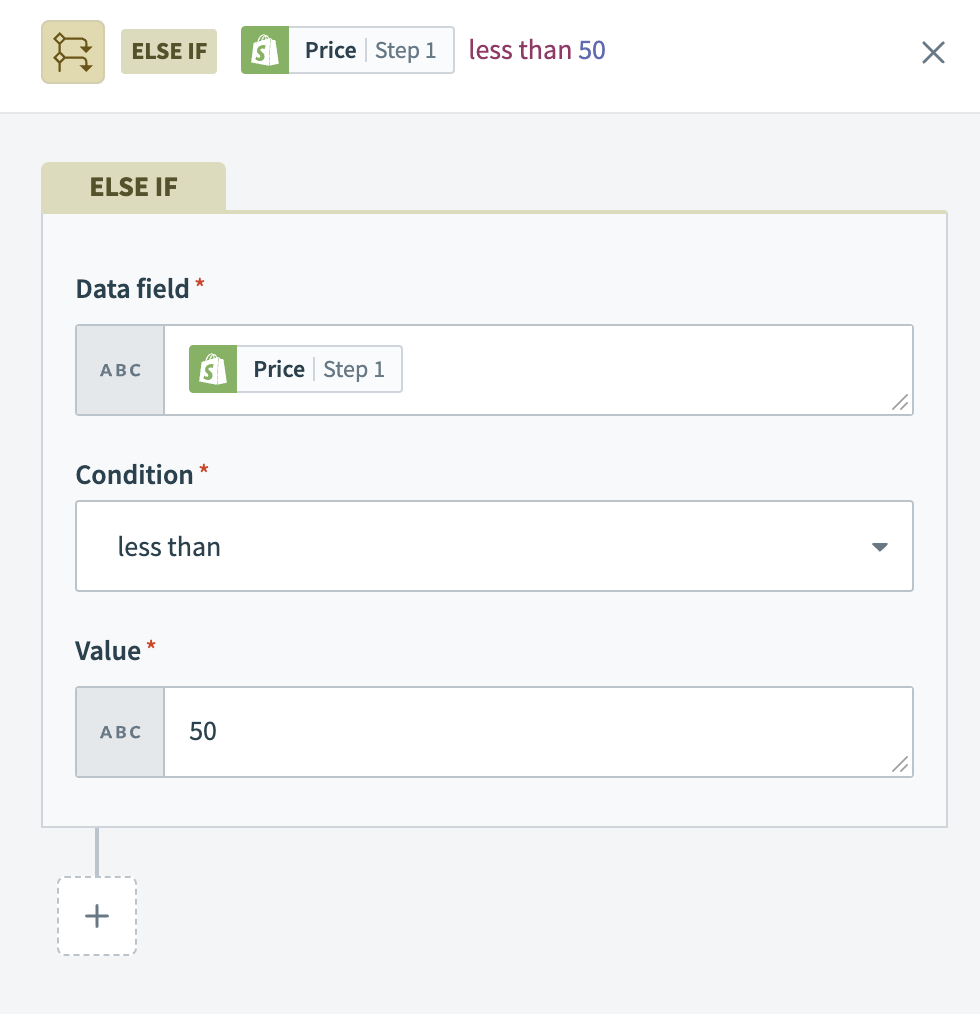Toggle the ABC mode for Value field

(x=121, y=732)
